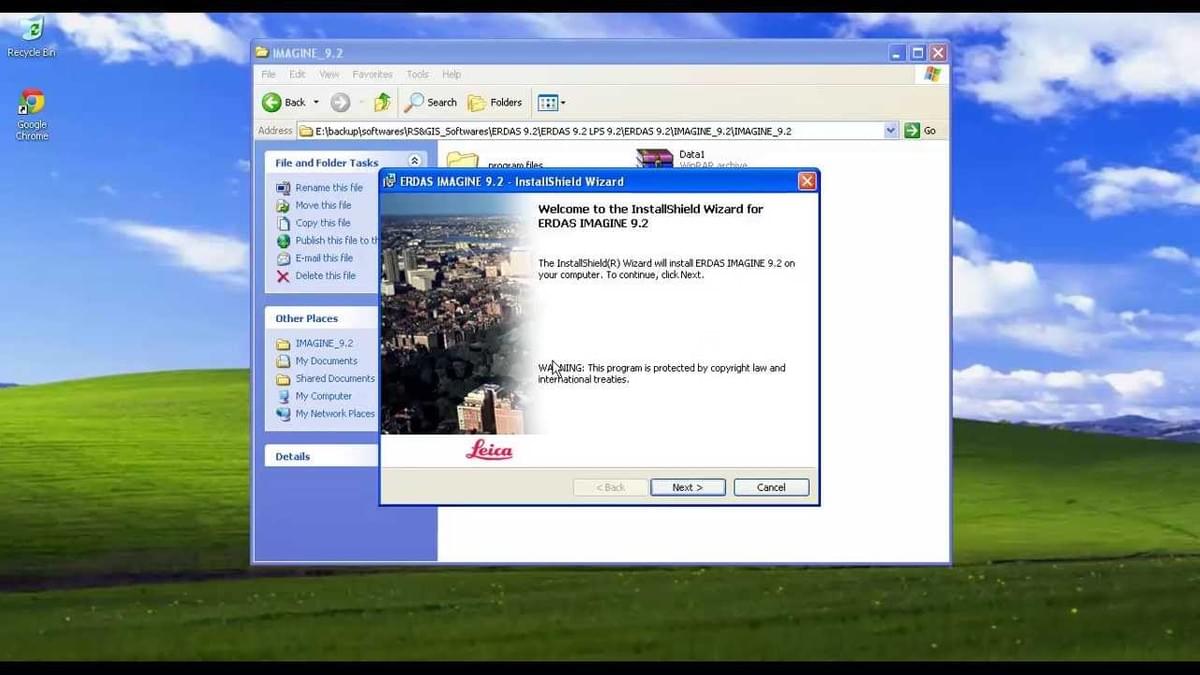Screen dimensions: 1200x675
Task: Click the Up folder icon
Action: click(382, 102)
